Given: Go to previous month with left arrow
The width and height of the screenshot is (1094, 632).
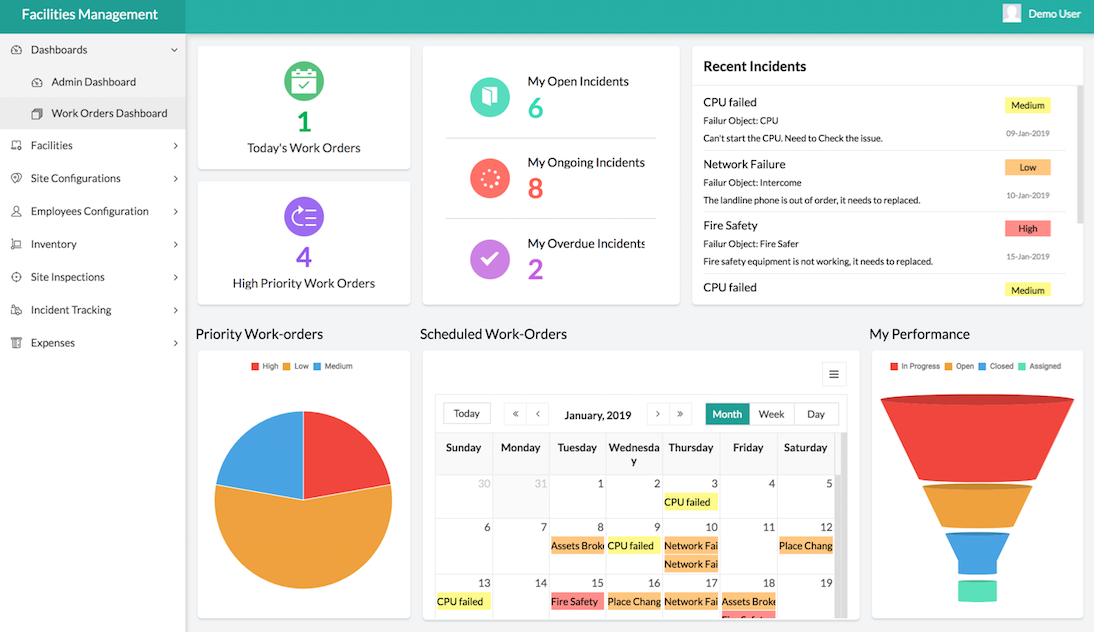Looking at the screenshot, I should click(538, 414).
